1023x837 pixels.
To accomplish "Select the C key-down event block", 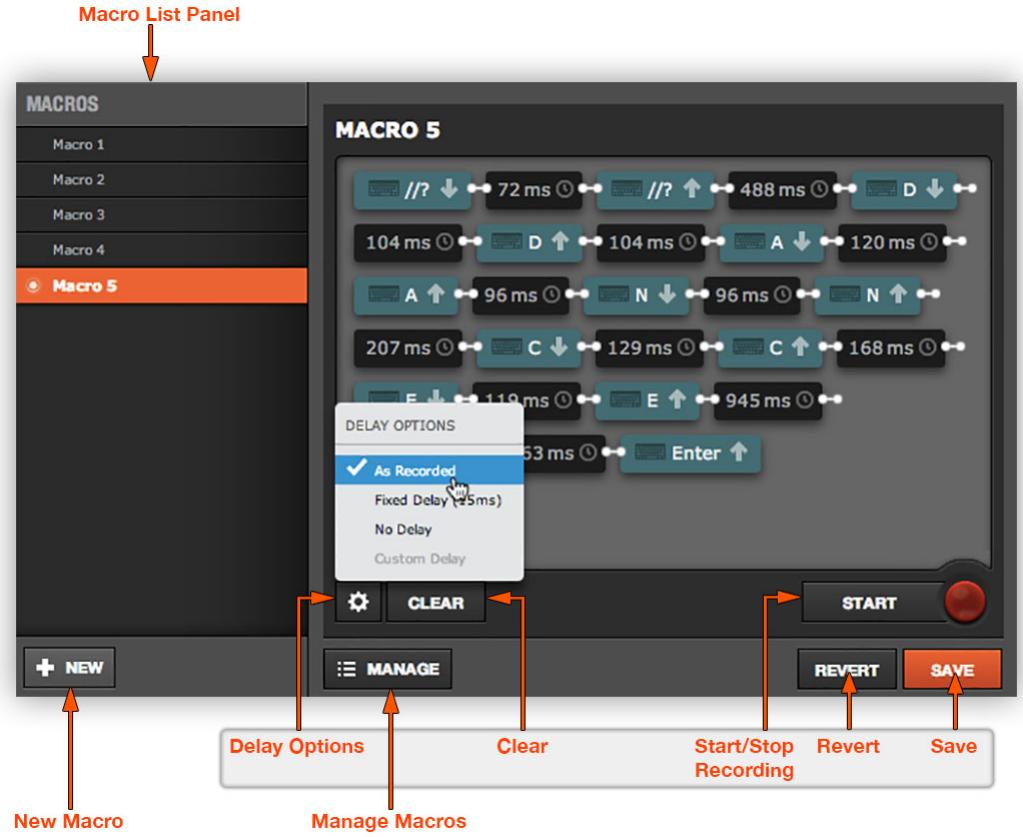I will tap(529, 348).
